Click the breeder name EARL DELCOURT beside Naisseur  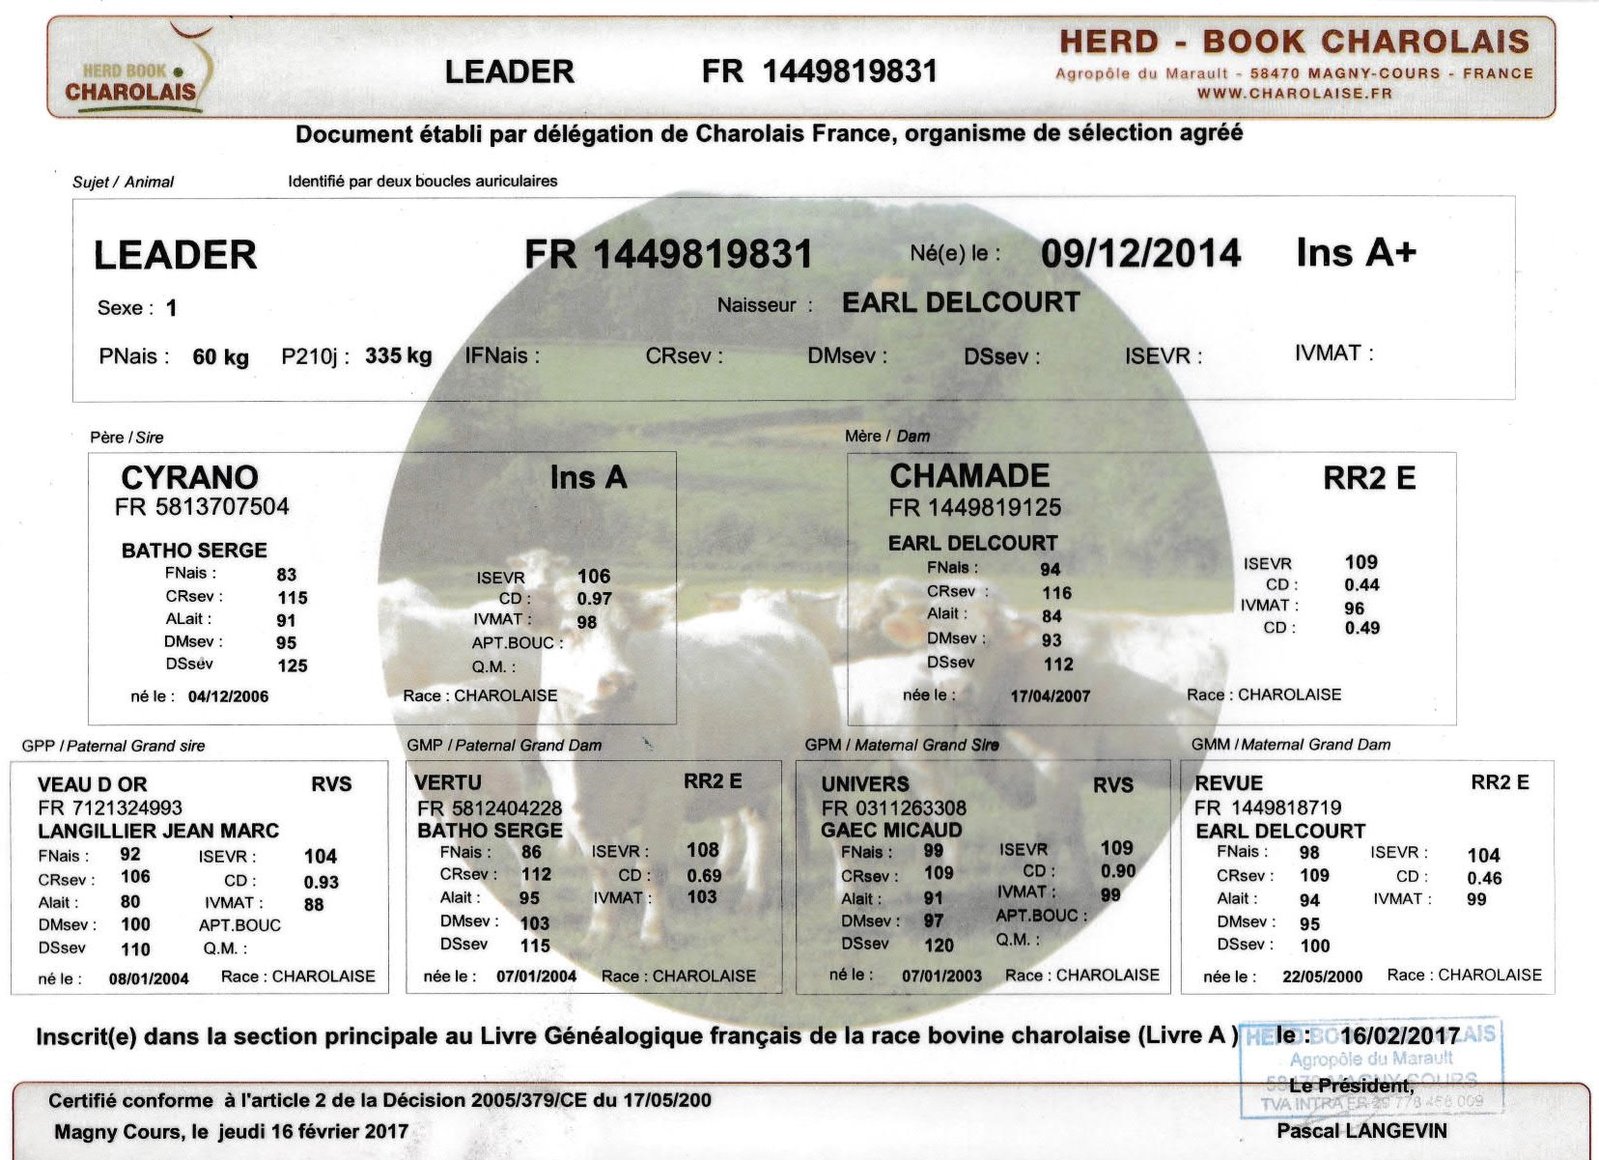tap(961, 303)
